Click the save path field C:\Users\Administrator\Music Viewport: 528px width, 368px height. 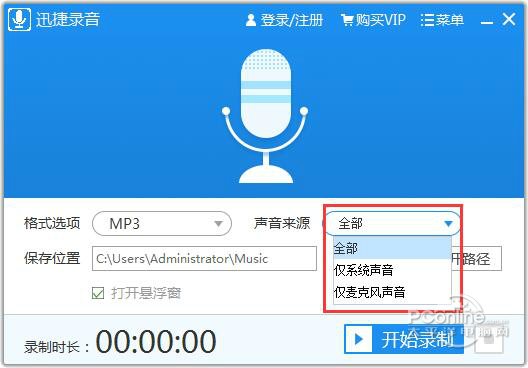204,259
